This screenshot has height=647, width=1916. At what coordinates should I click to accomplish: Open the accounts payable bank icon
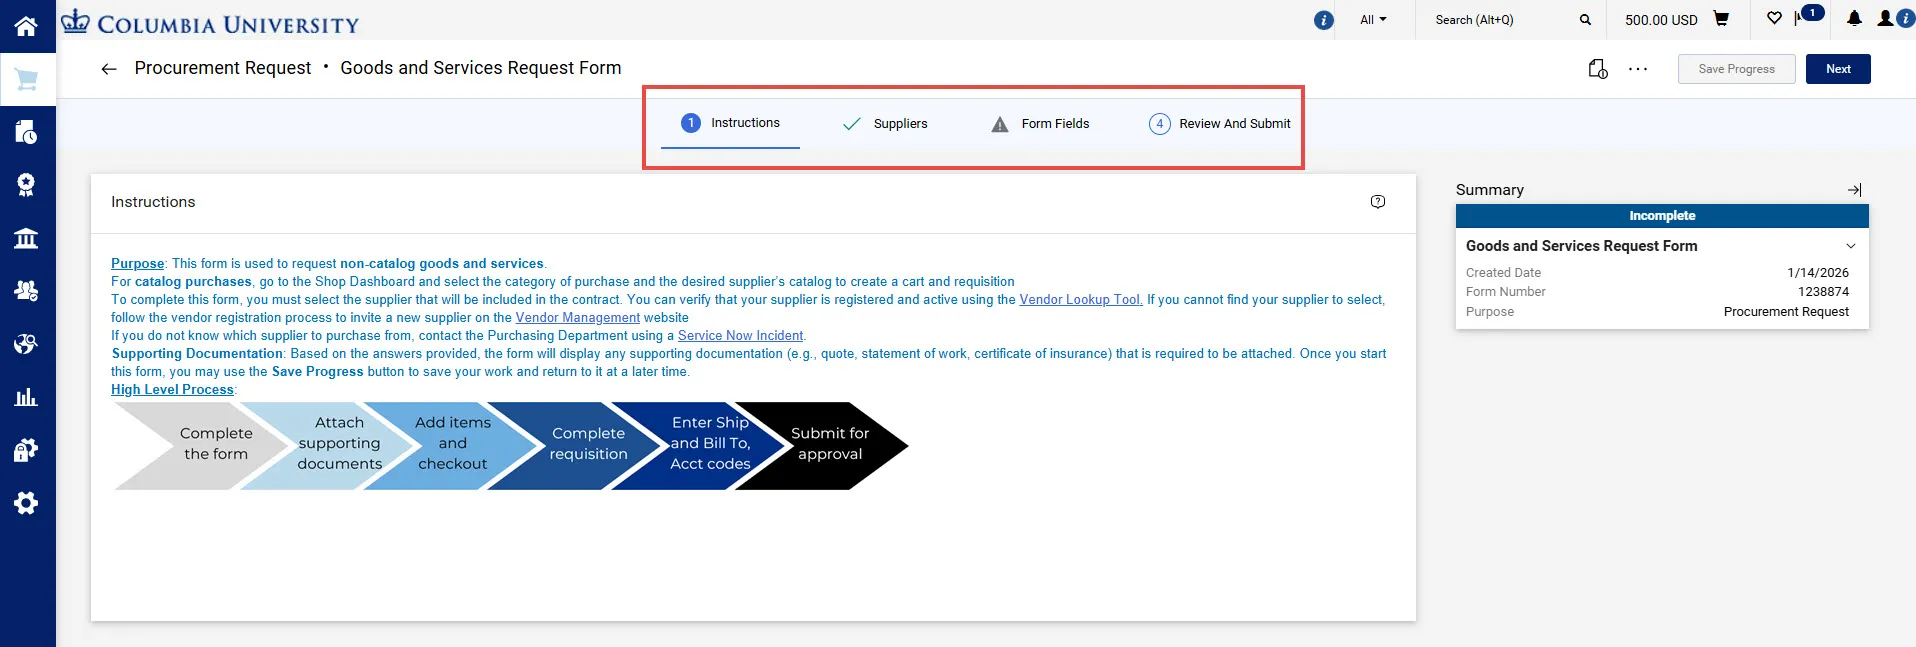click(x=26, y=238)
